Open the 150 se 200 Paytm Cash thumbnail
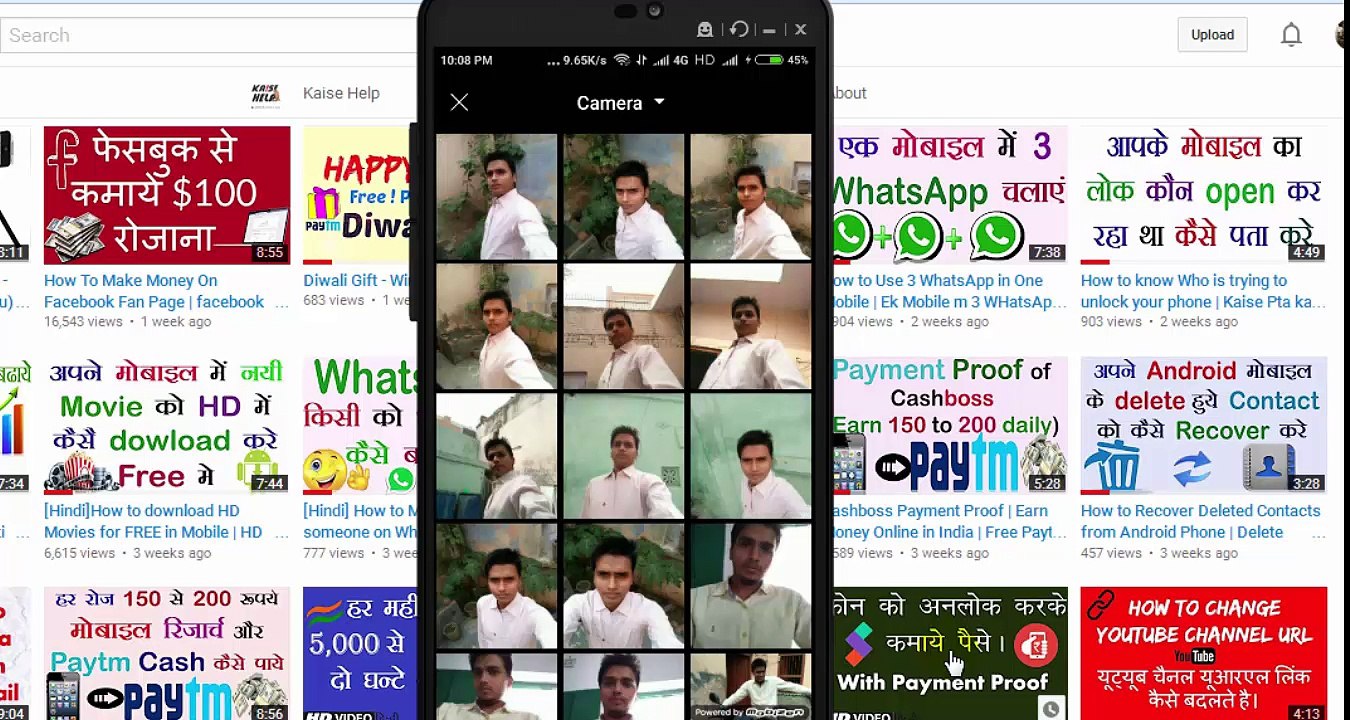1350x720 pixels. [x=167, y=653]
